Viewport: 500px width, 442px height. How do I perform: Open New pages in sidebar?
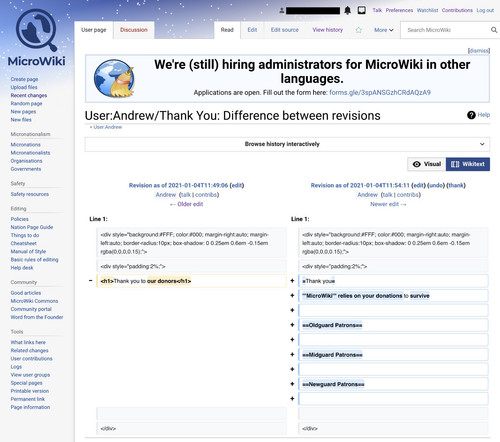(23, 112)
